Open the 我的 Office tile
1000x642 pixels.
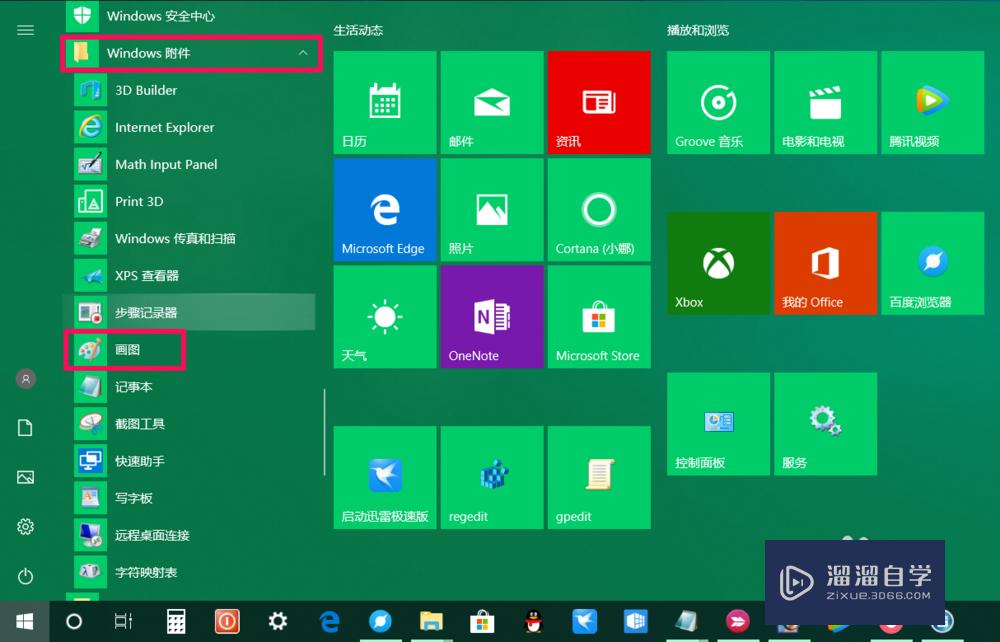pyautogui.click(x=825, y=263)
